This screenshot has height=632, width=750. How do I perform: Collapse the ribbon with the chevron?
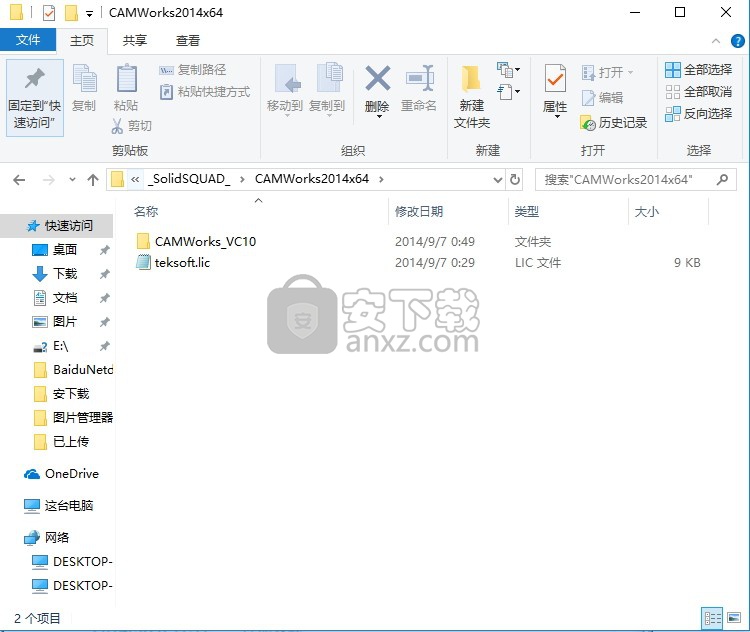716,41
